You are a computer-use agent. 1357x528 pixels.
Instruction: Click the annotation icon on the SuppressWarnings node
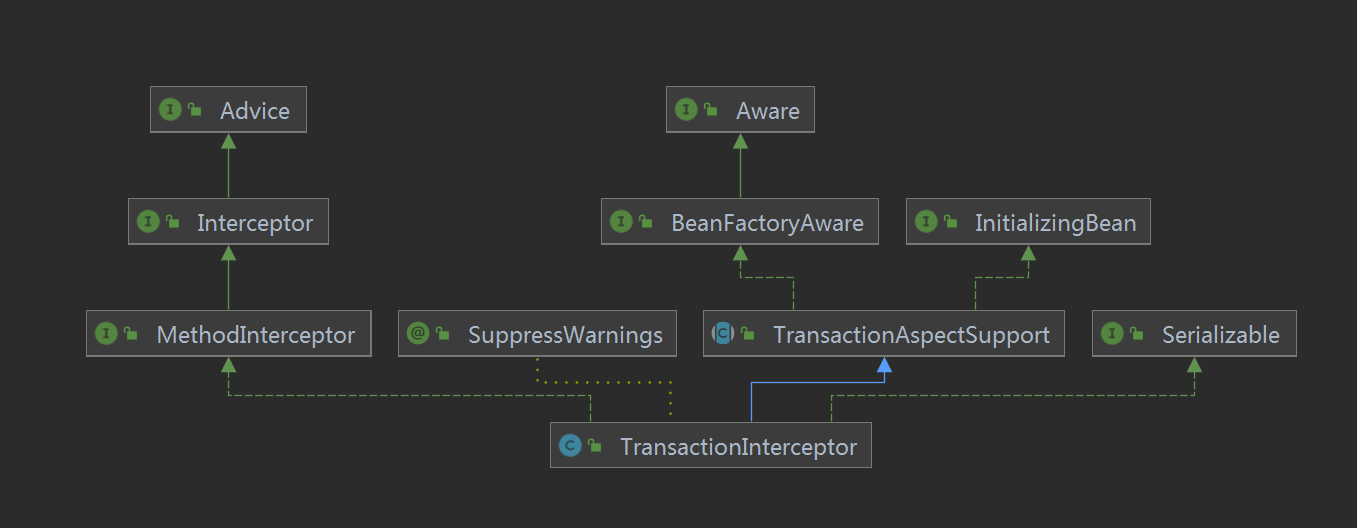pos(418,334)
